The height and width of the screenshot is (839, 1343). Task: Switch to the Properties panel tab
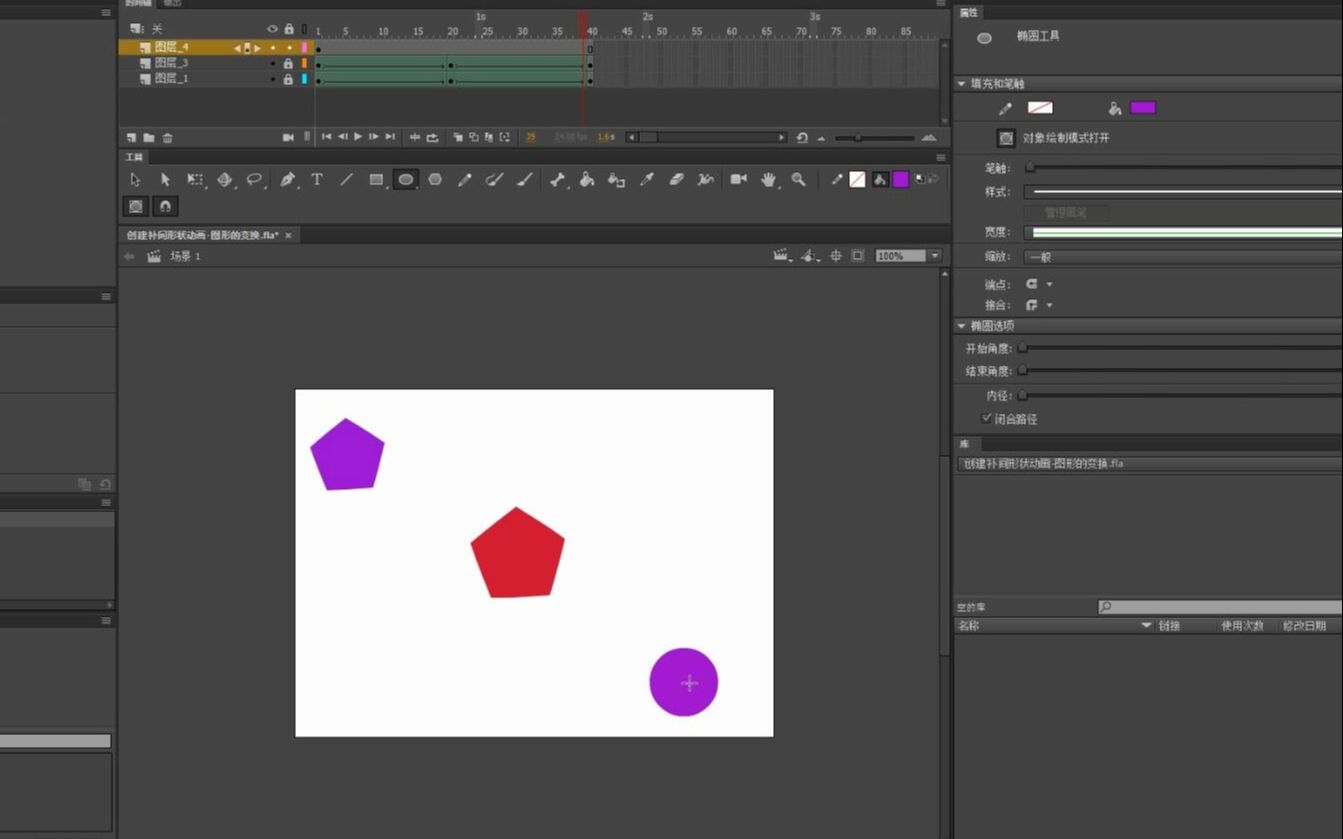(x=969, y=13)
